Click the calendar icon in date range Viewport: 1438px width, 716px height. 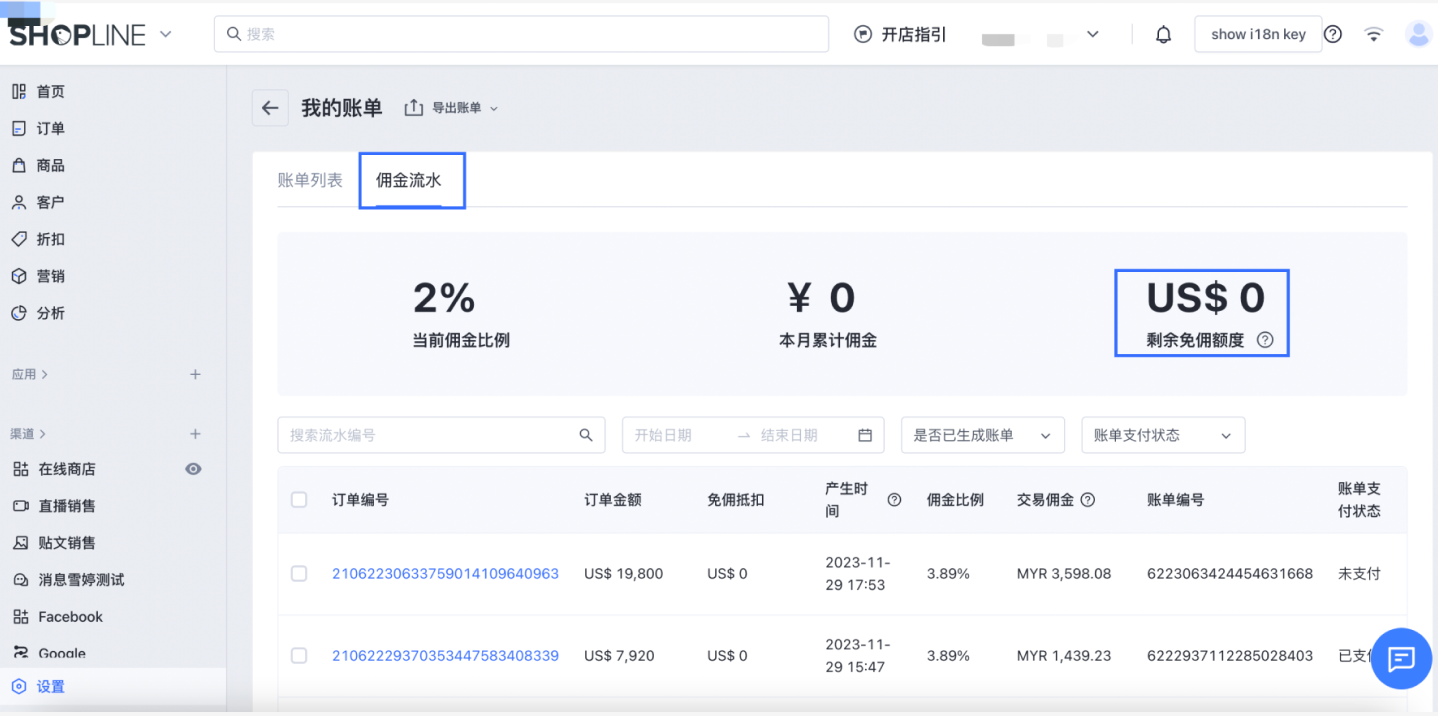click(x=865, y=435)
